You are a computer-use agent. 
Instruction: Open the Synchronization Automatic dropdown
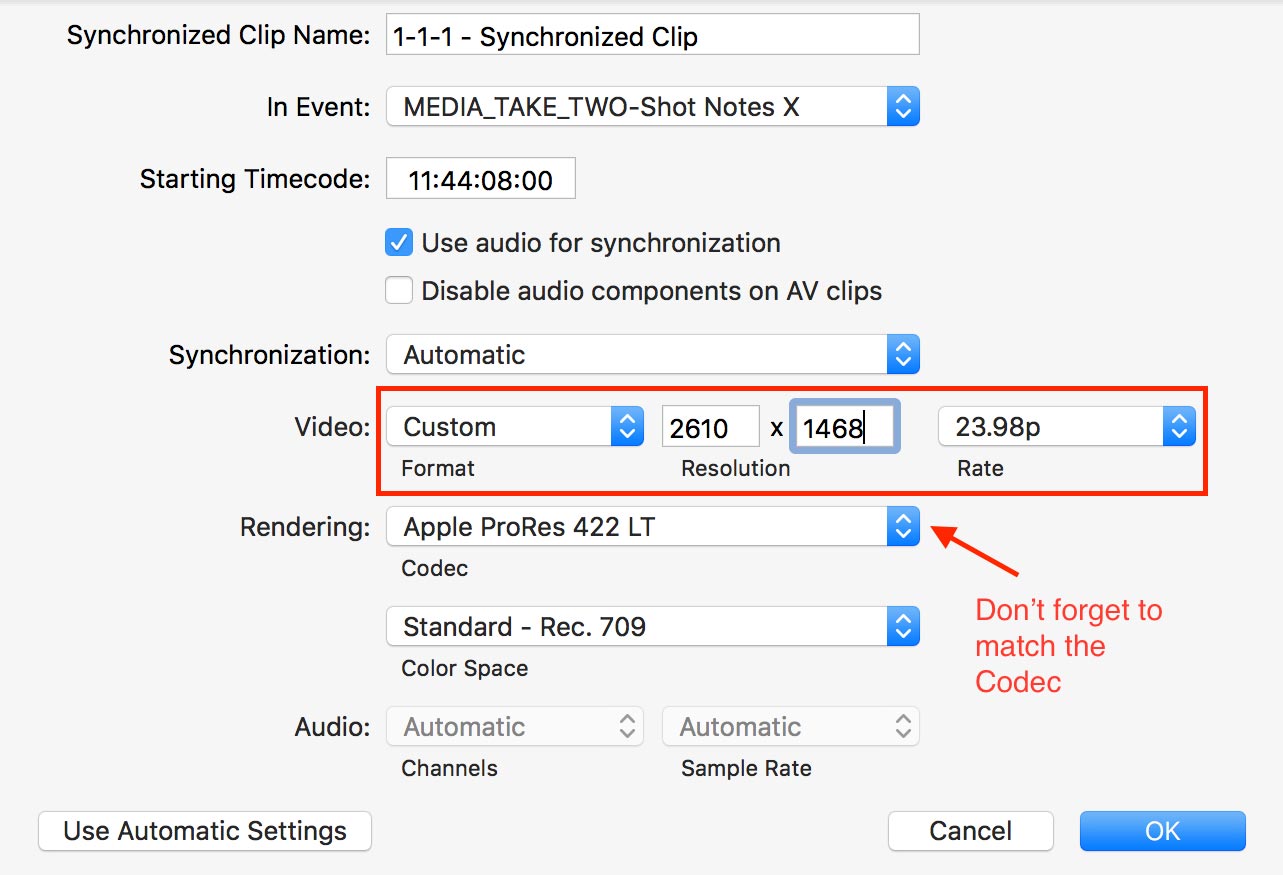pyautogui.click(x=652, y=354)
